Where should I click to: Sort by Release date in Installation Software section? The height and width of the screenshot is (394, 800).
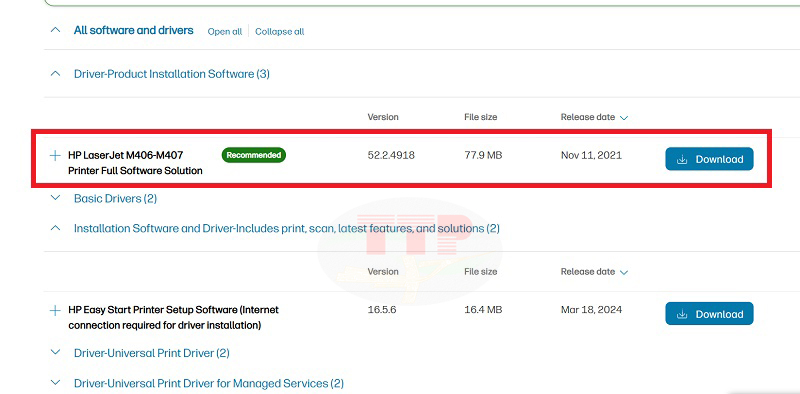coord(594,272)
